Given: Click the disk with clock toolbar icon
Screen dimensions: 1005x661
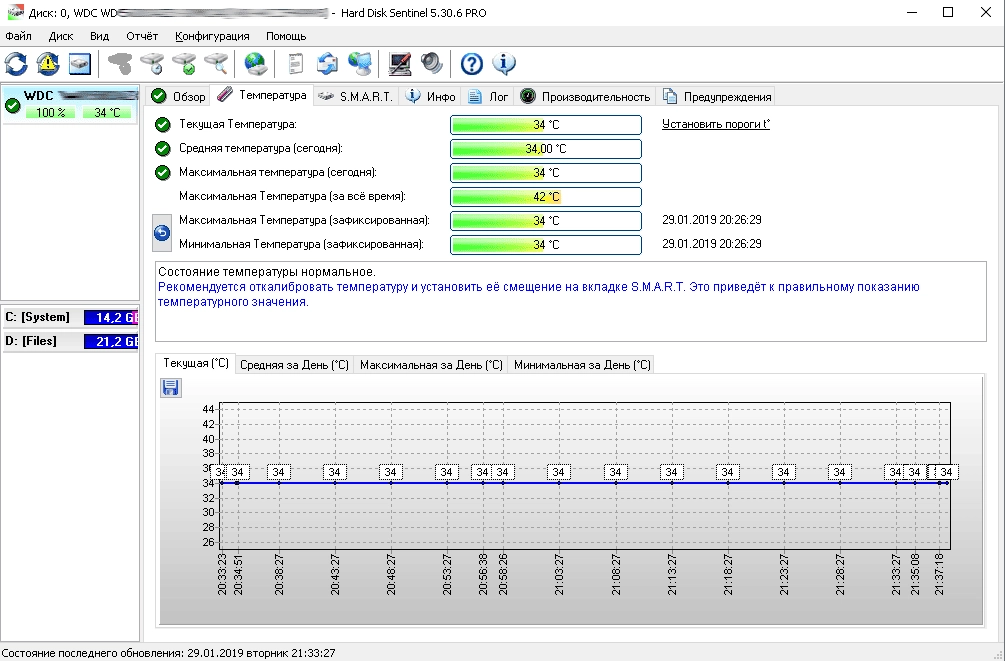Looking at the screenshot, I should [152, 63].
